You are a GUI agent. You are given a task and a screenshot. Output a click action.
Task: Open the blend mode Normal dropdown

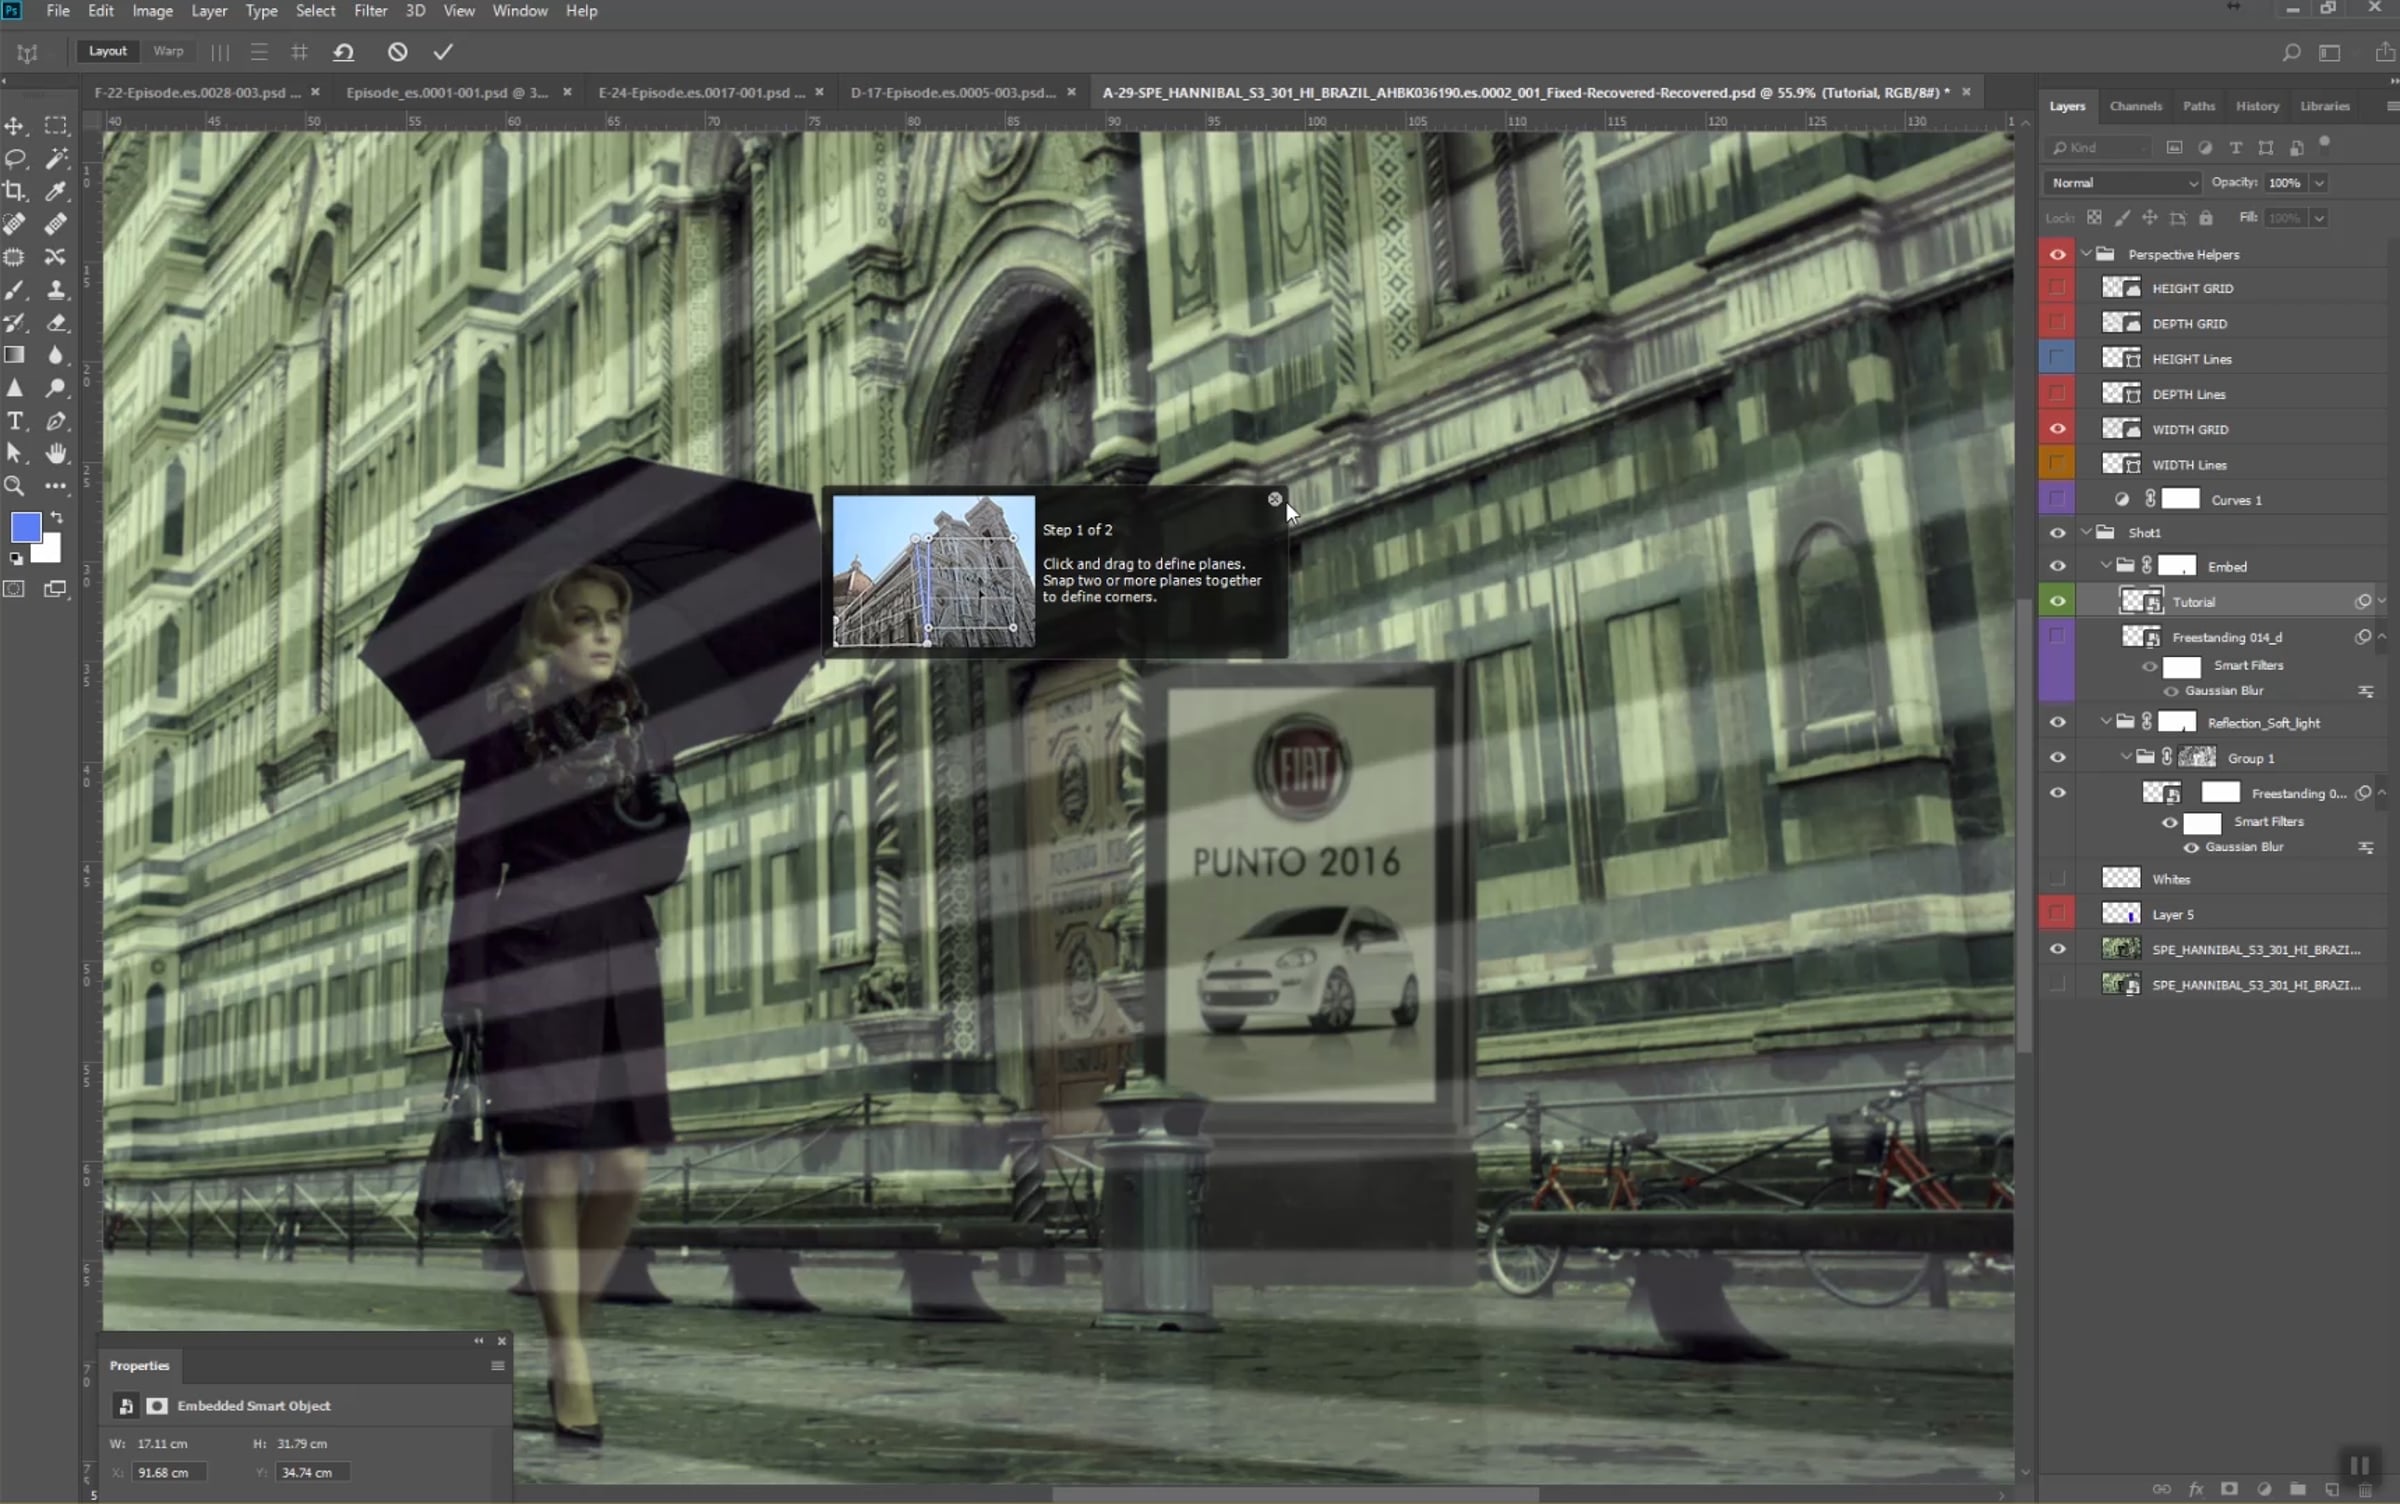click(x=2122, y=183)
